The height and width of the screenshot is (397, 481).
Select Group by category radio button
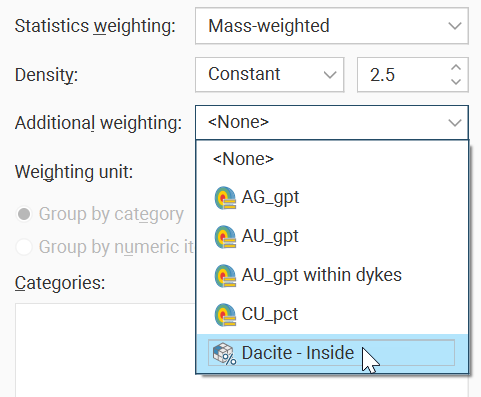[x=24, y=214]
